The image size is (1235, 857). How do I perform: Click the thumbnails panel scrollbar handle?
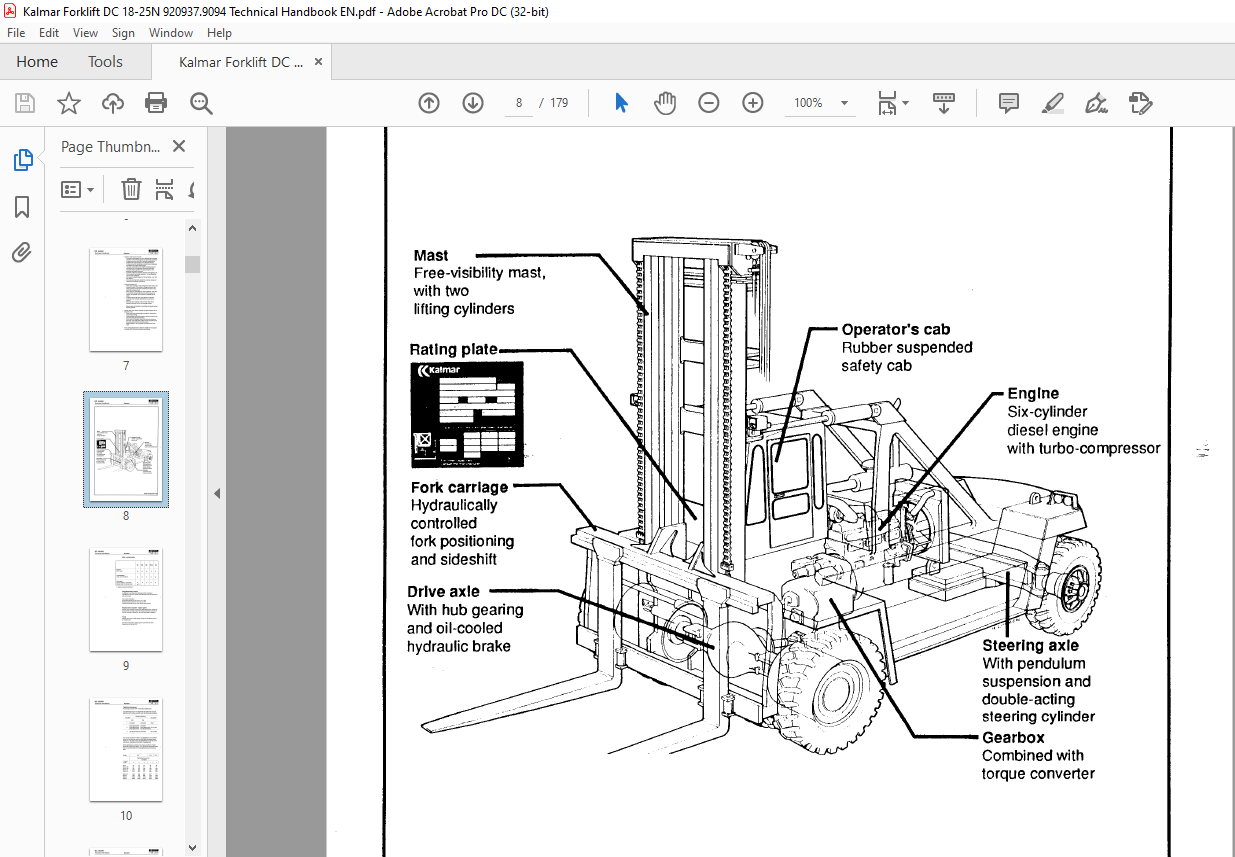pos(192,264)
